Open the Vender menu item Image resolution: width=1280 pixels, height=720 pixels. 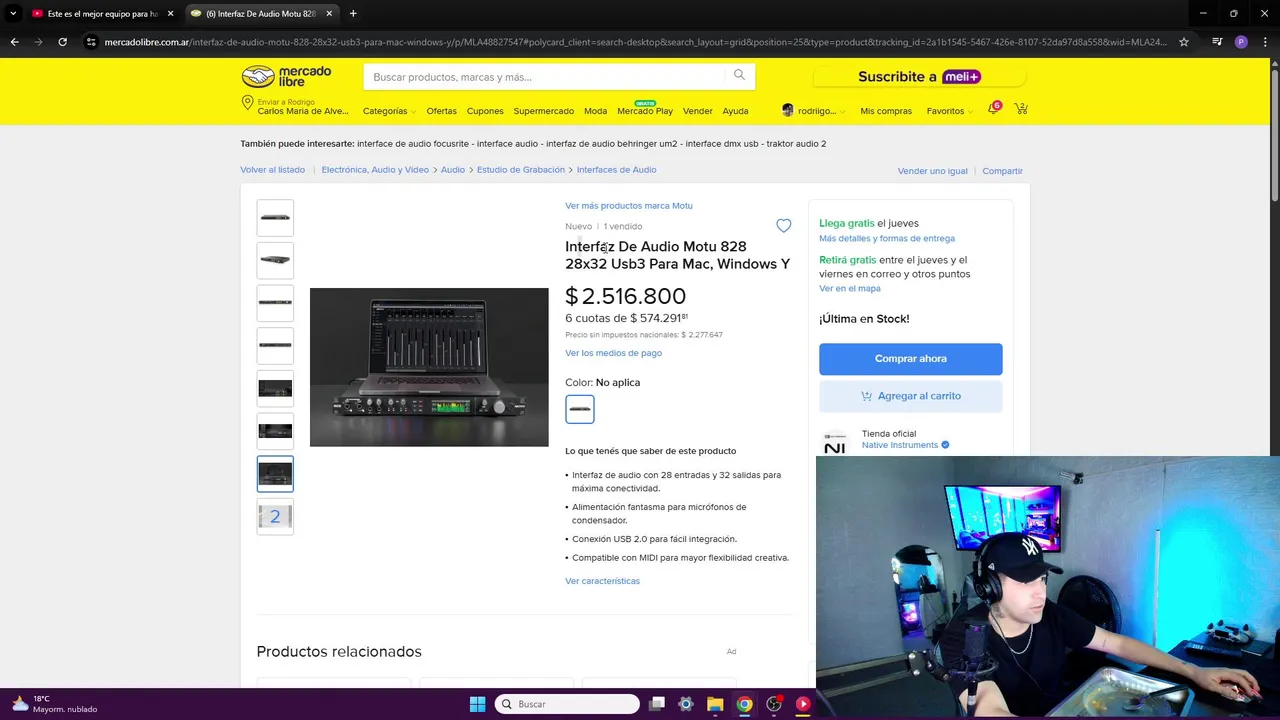697,111
